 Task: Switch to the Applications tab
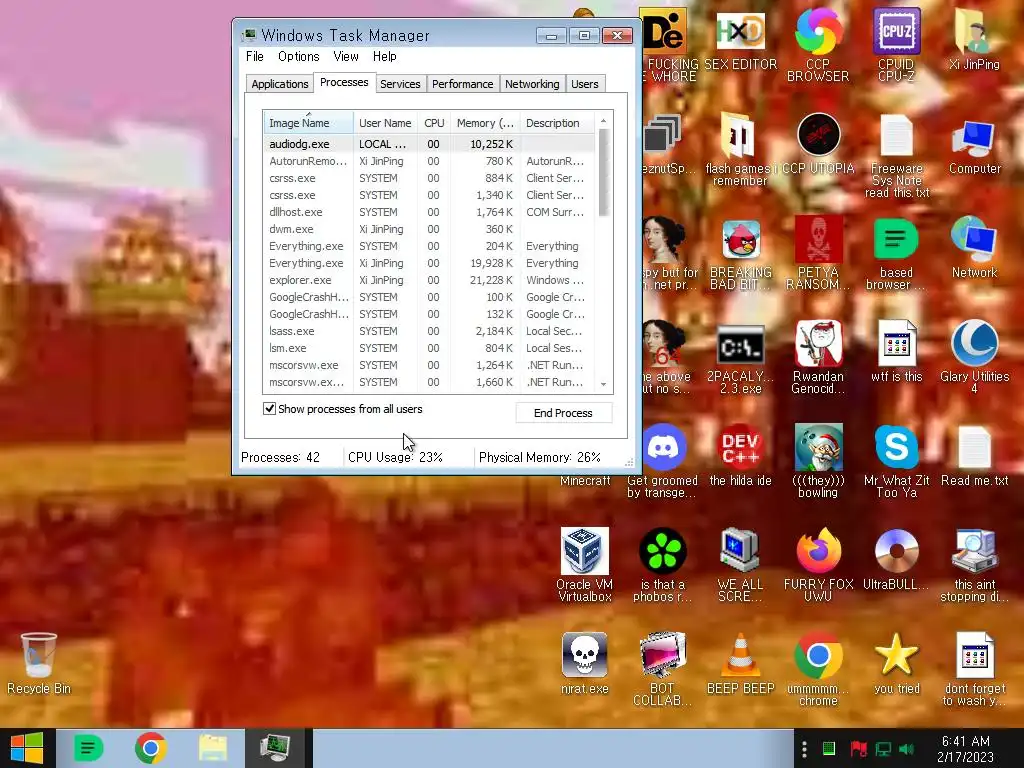click(x=280, y=84)
